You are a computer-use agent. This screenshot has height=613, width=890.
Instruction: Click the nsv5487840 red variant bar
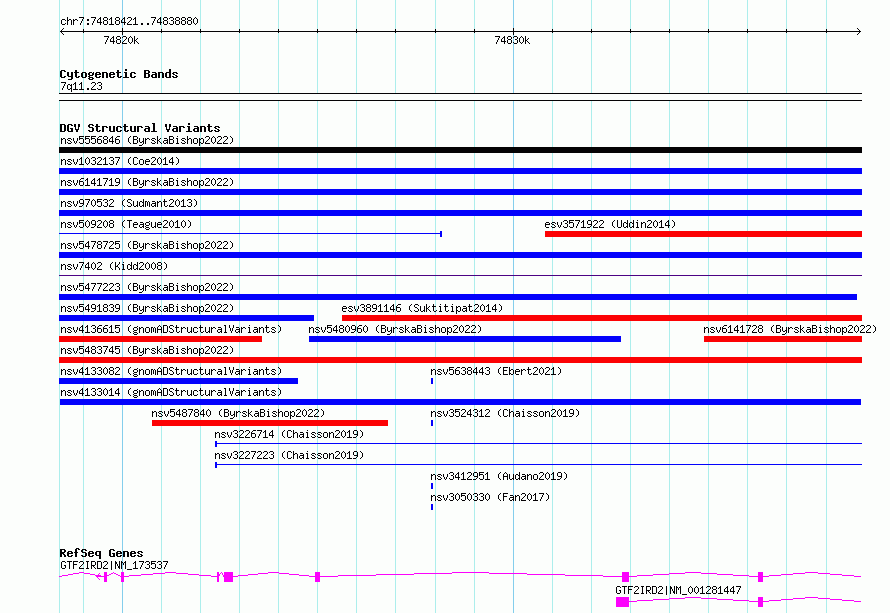[x=270, y=423]
